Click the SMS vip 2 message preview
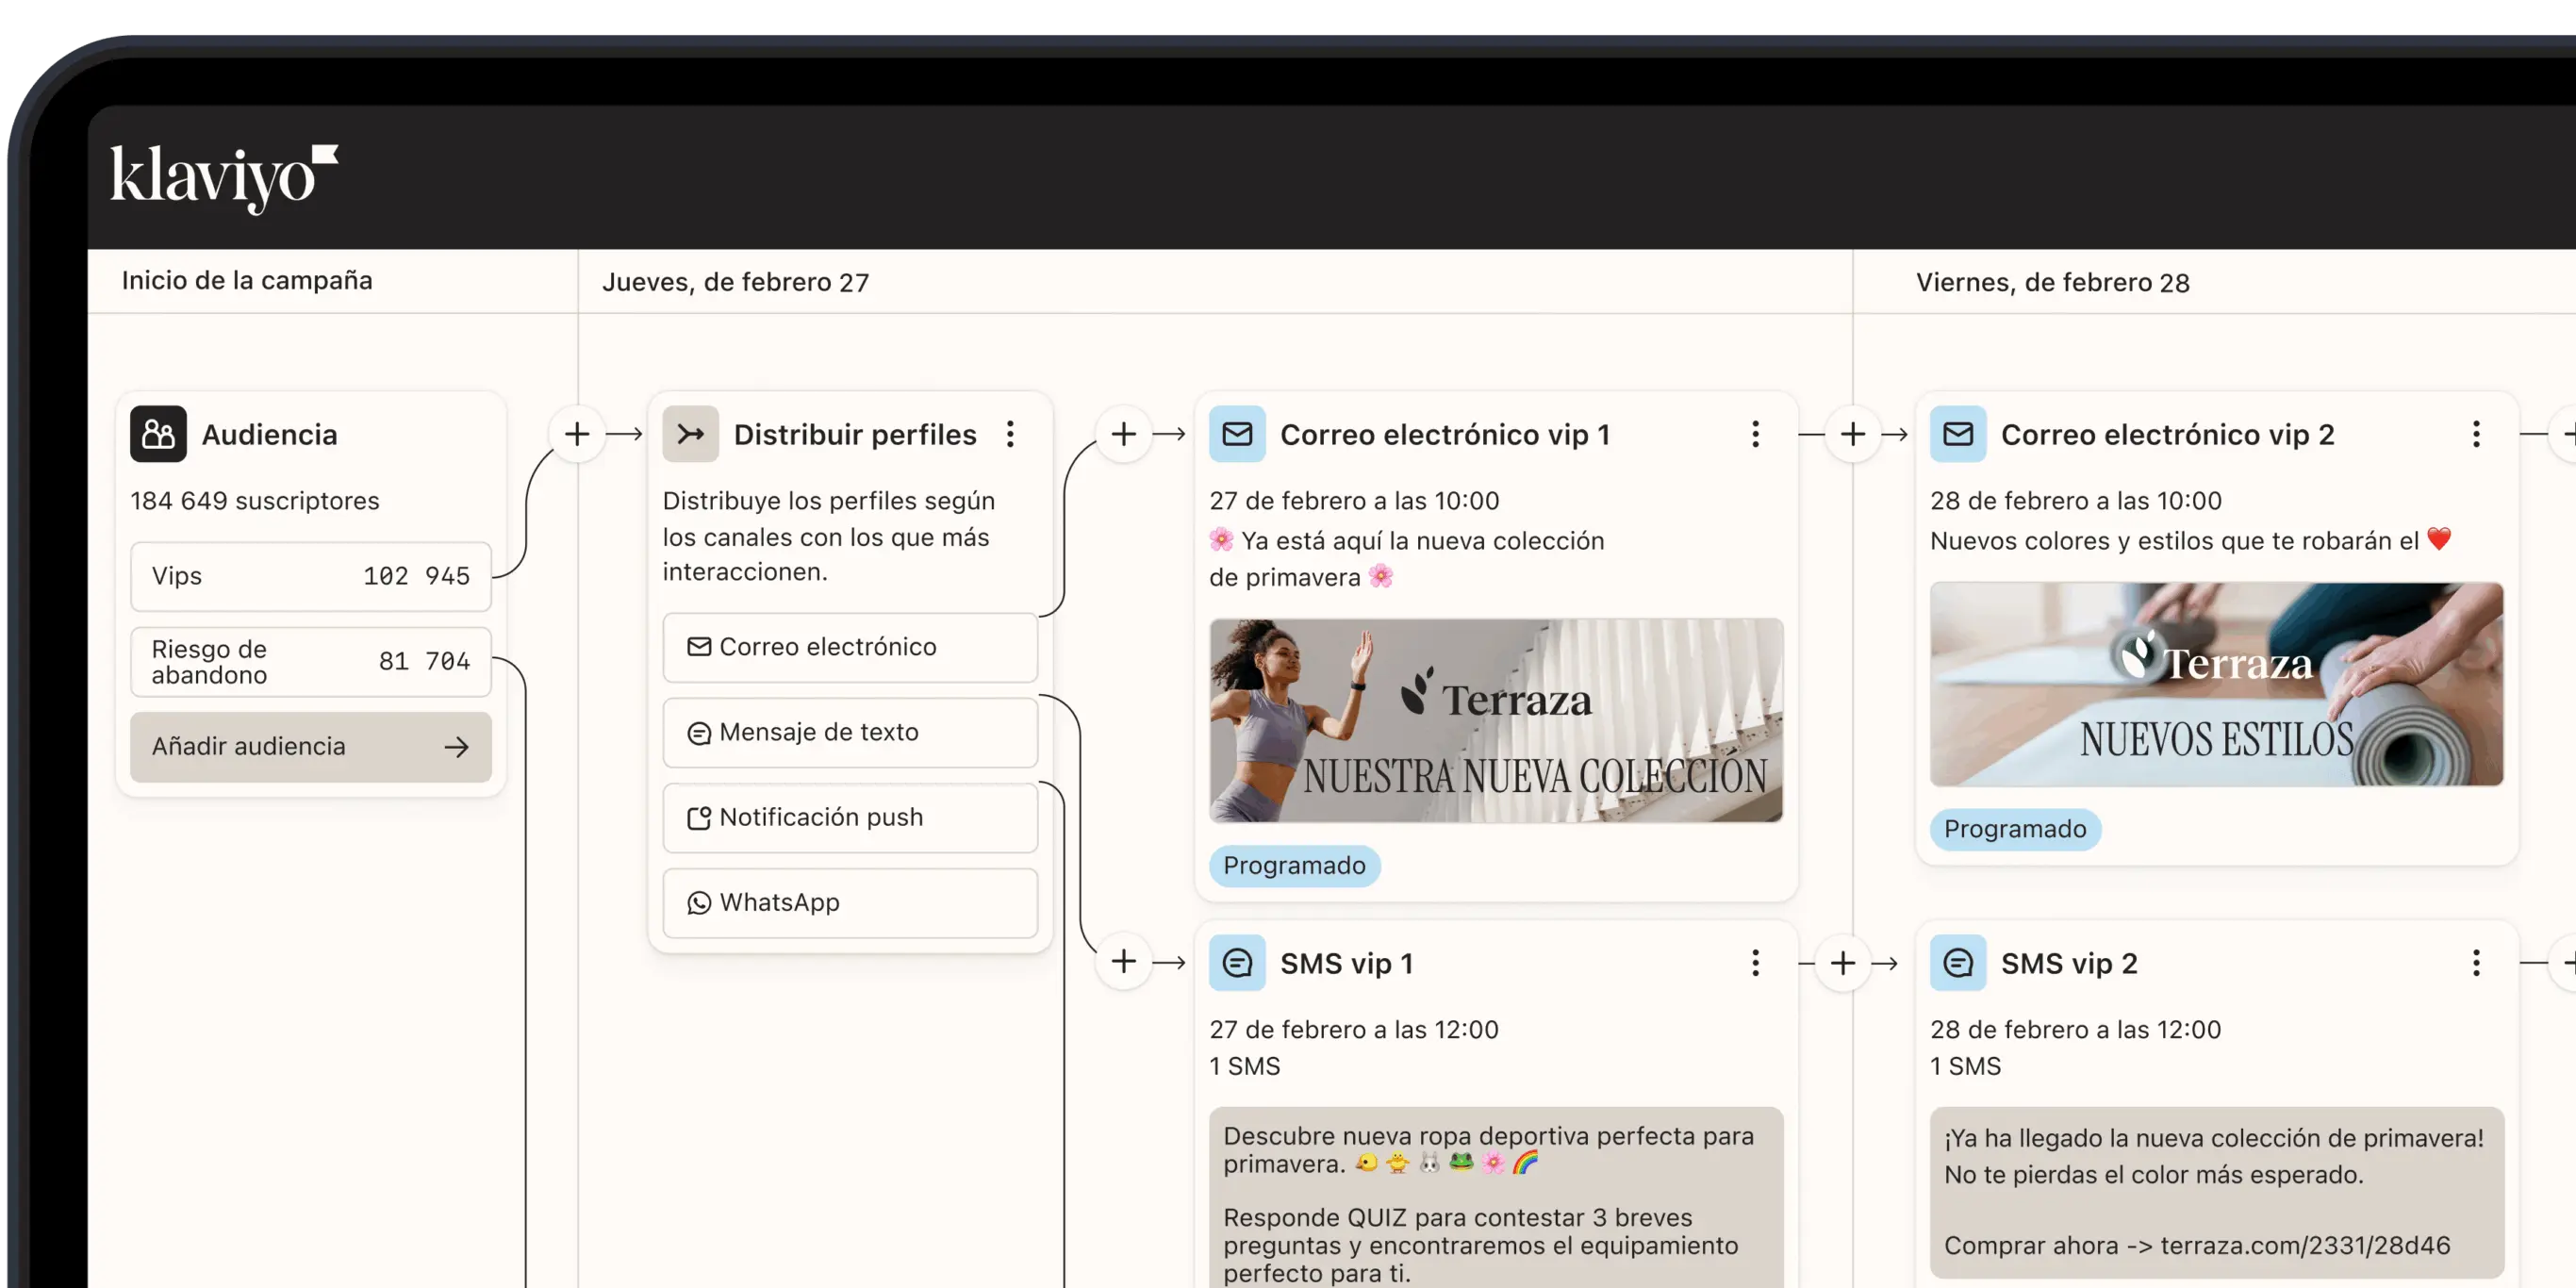The image size is (2576, 1288). pyautogui.click(x=2216, y=1191)
